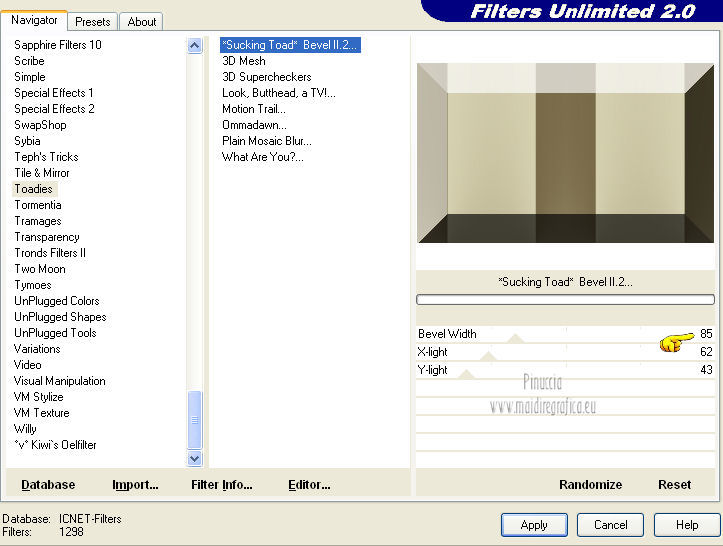Choose the 3D Supercheckers filter
This screenshot has height=546, width=723.
(267, 77)
